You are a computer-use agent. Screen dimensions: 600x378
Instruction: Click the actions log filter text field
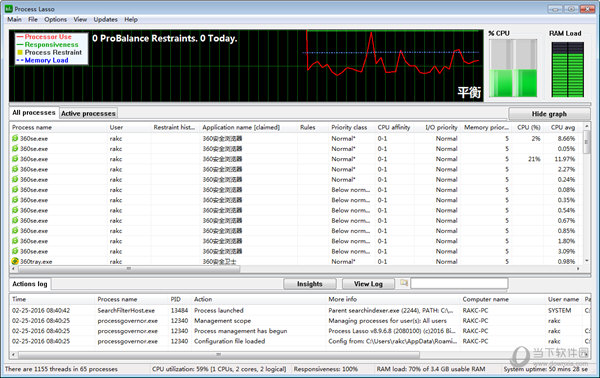[459, 284]
